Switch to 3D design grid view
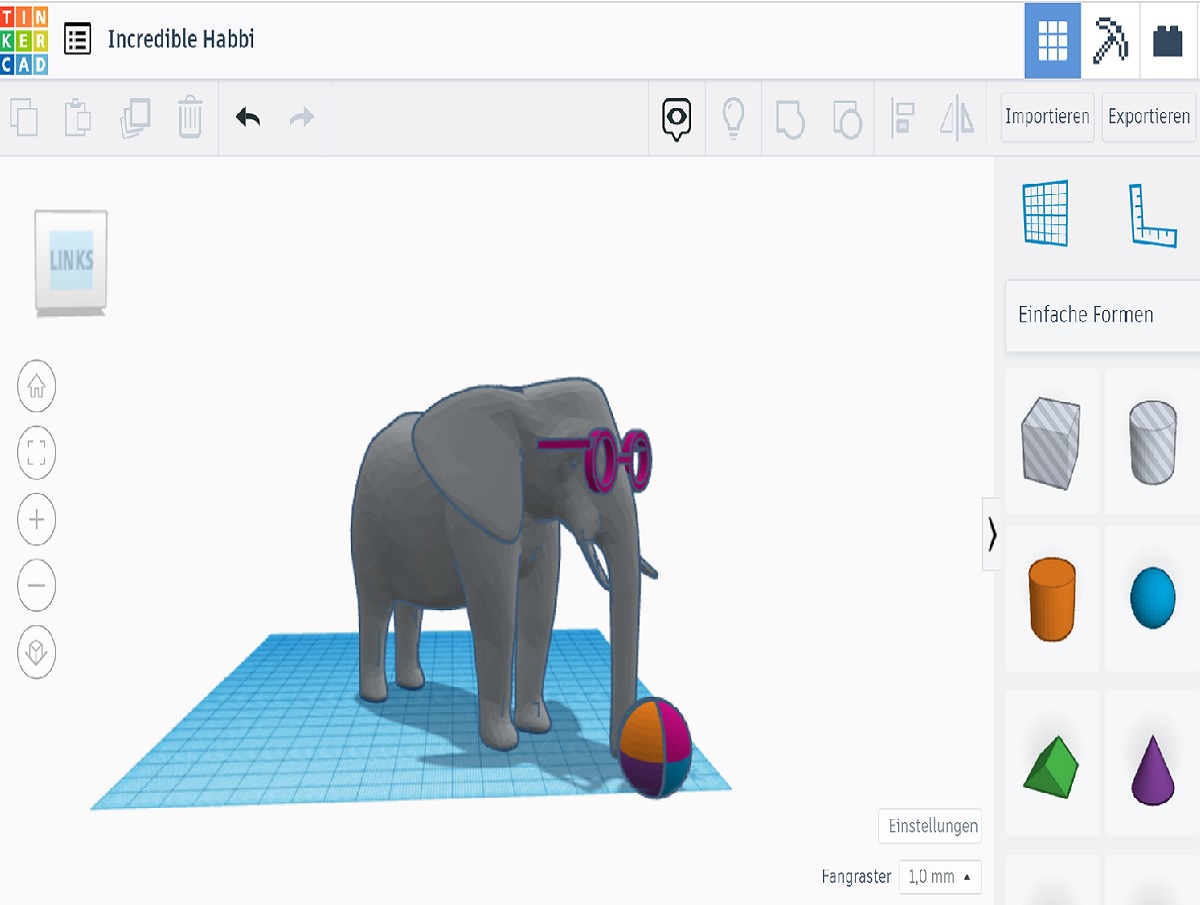Screen dimensions: 1200x905 [1052, 40]
